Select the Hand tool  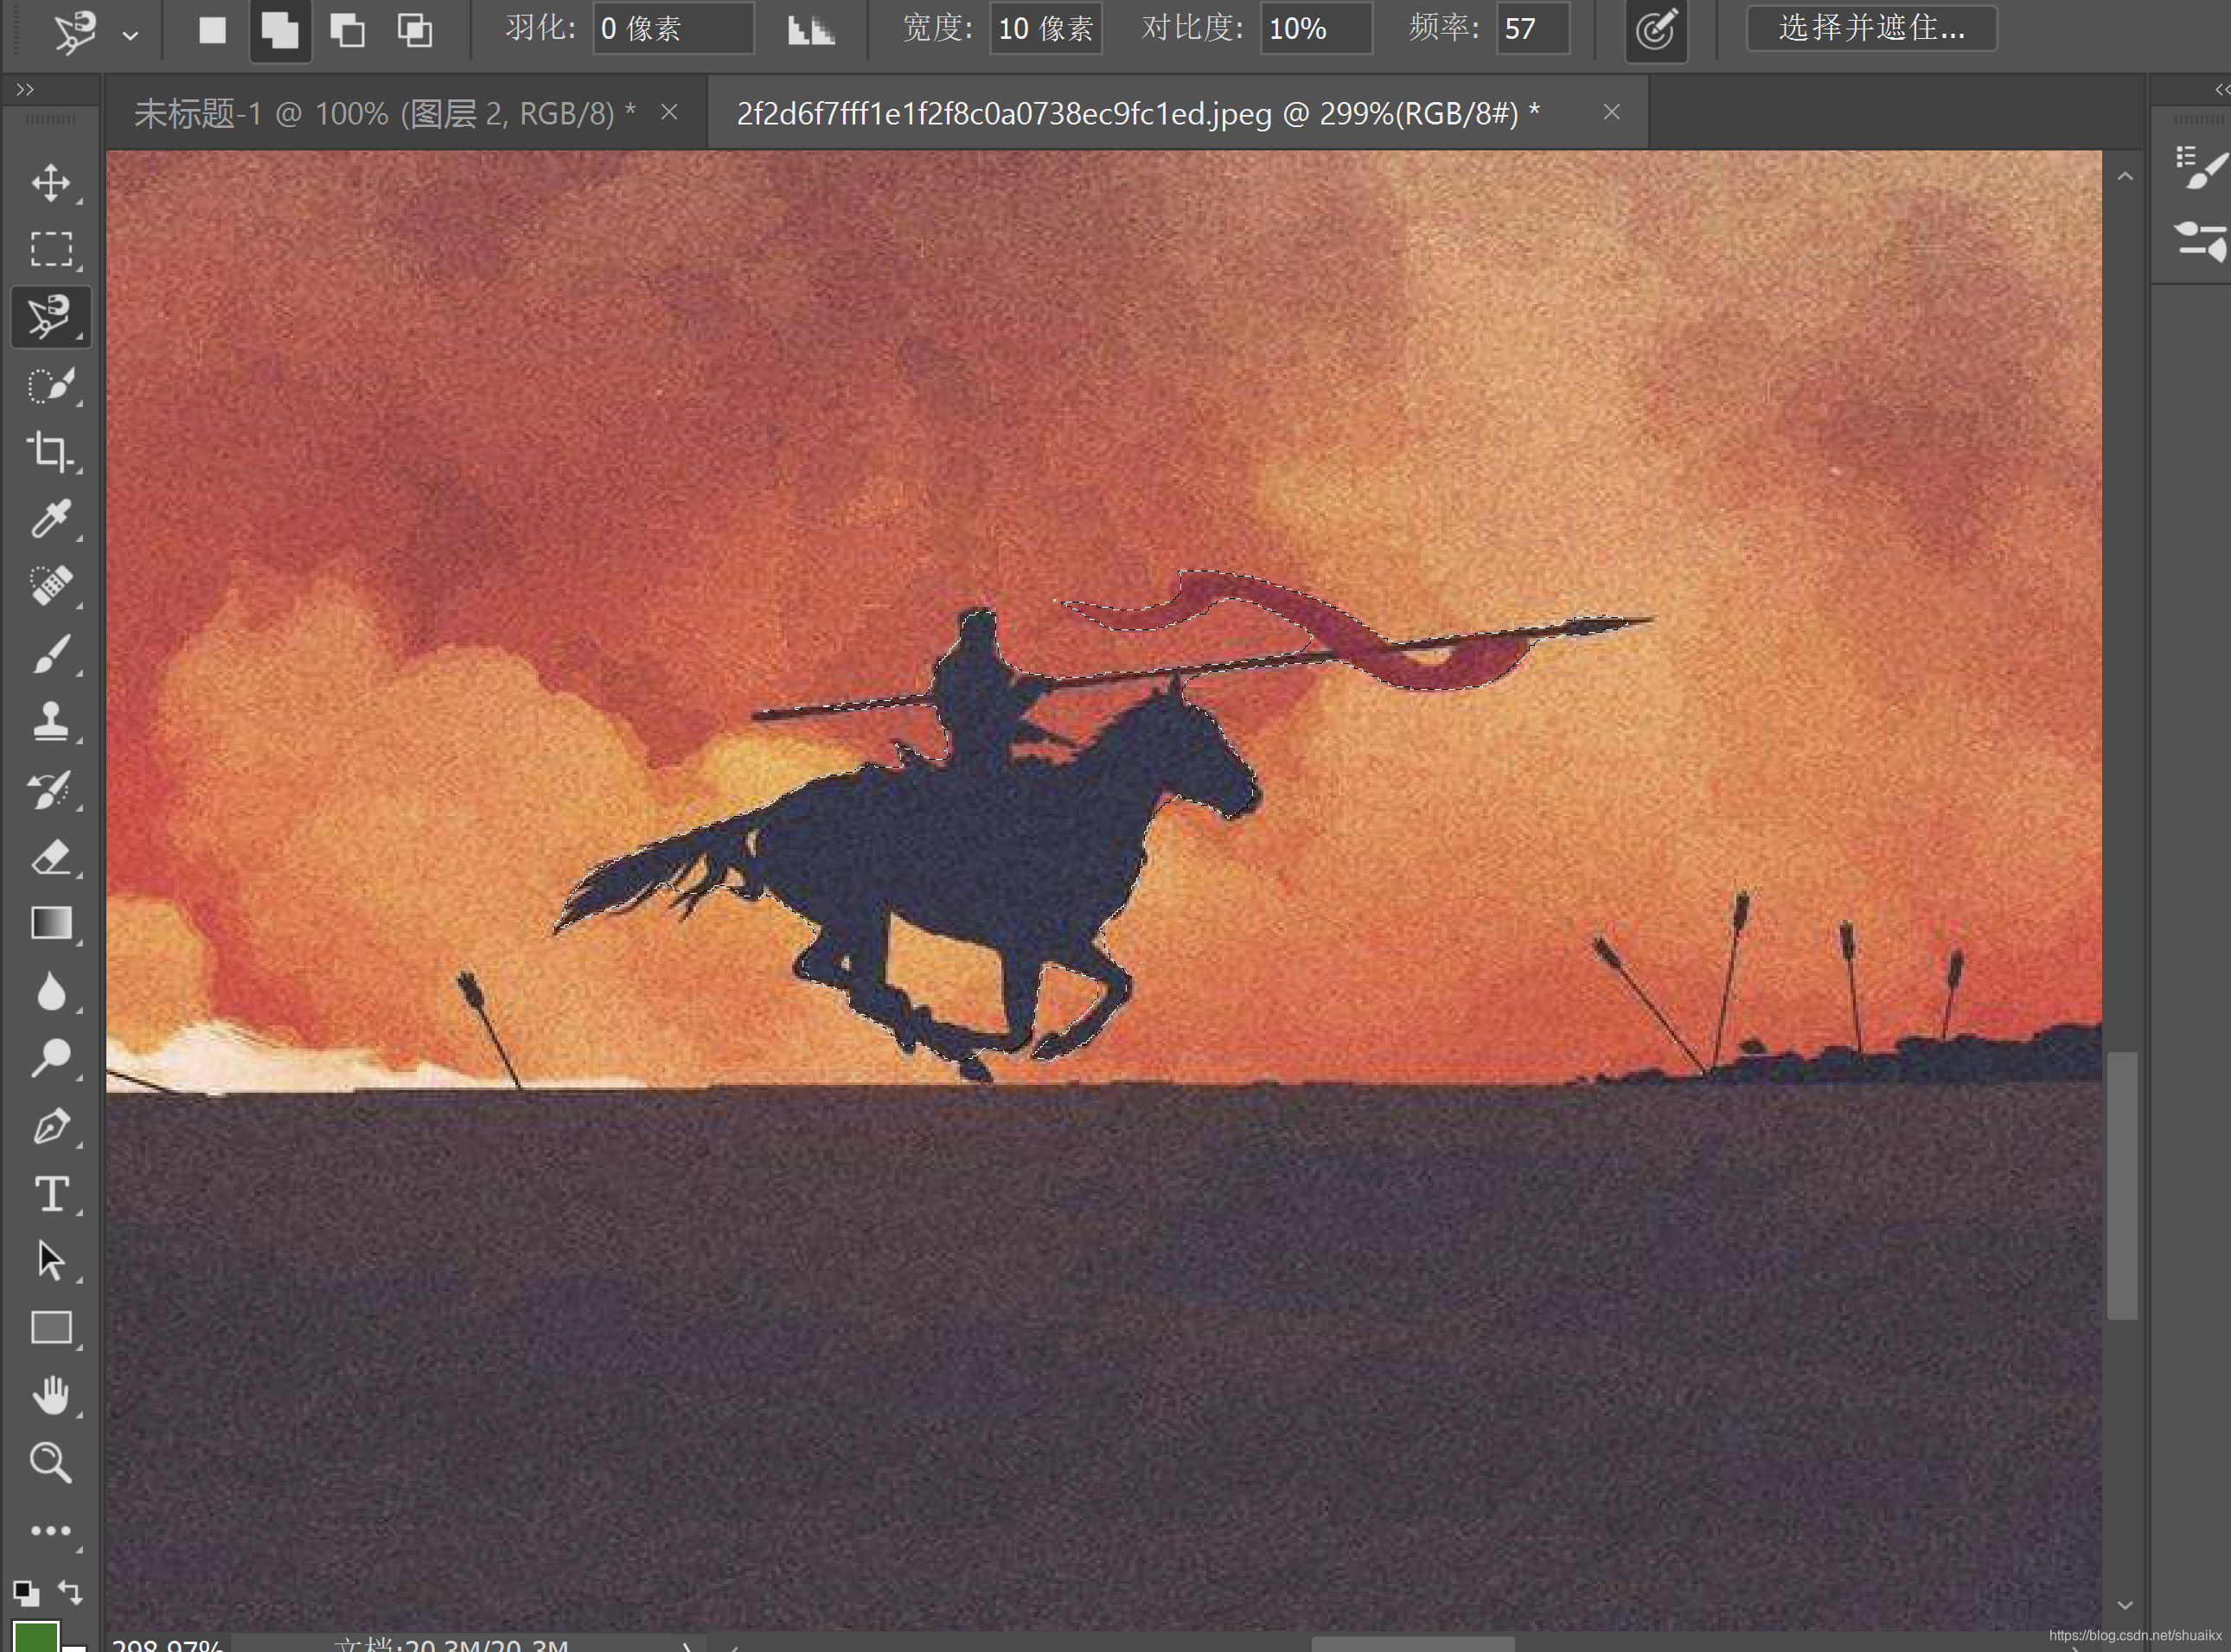click(x=50, y=1395)
